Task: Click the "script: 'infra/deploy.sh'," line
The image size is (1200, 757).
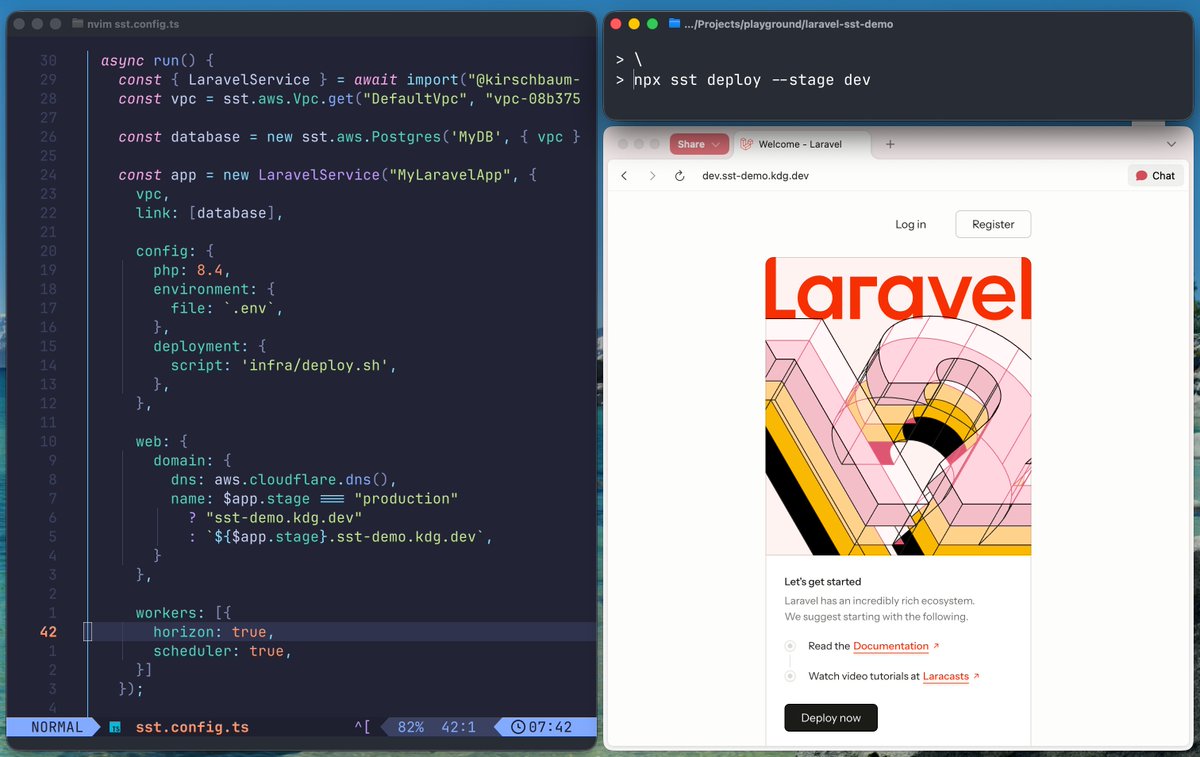Action: tap(284, 365)
